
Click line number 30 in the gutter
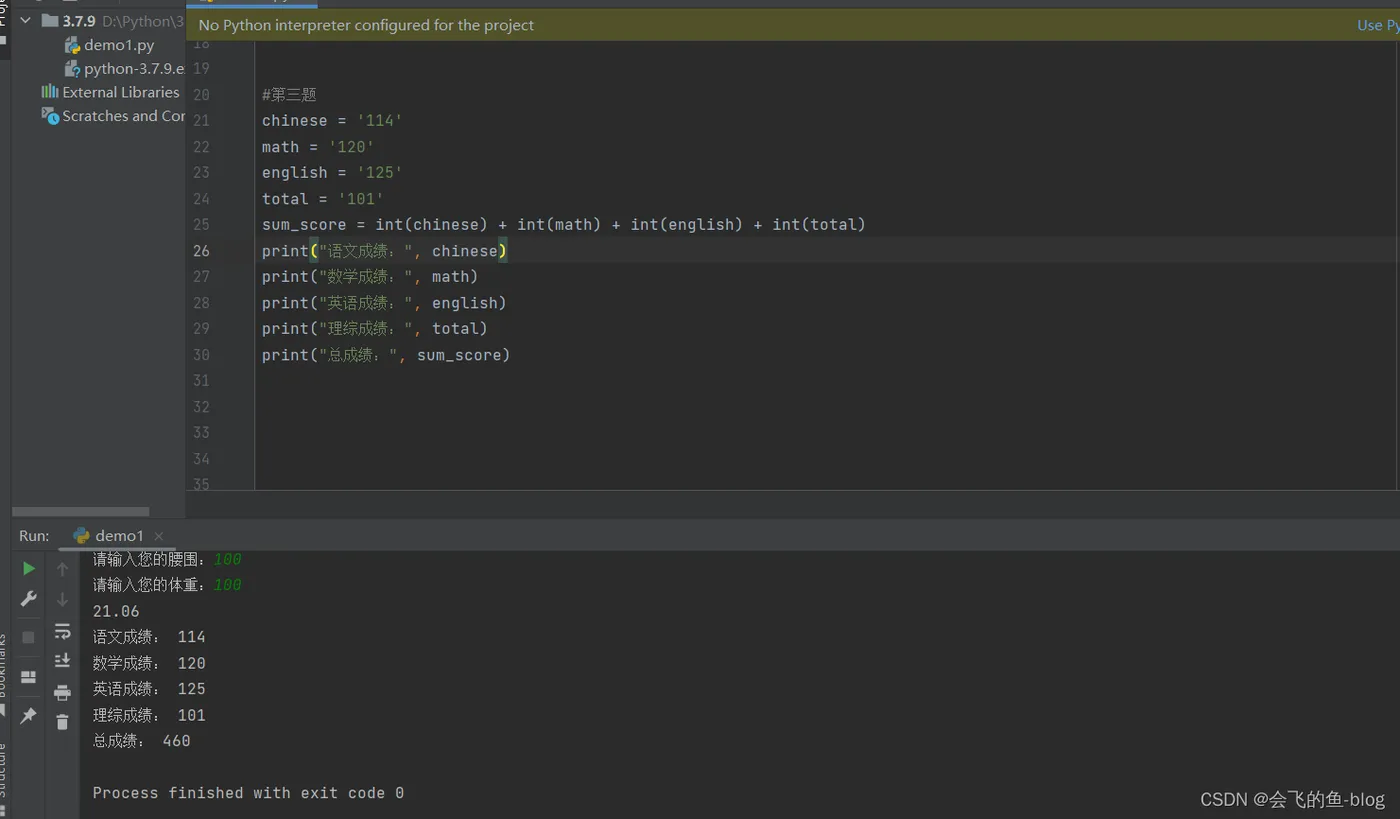pos(201,355)
